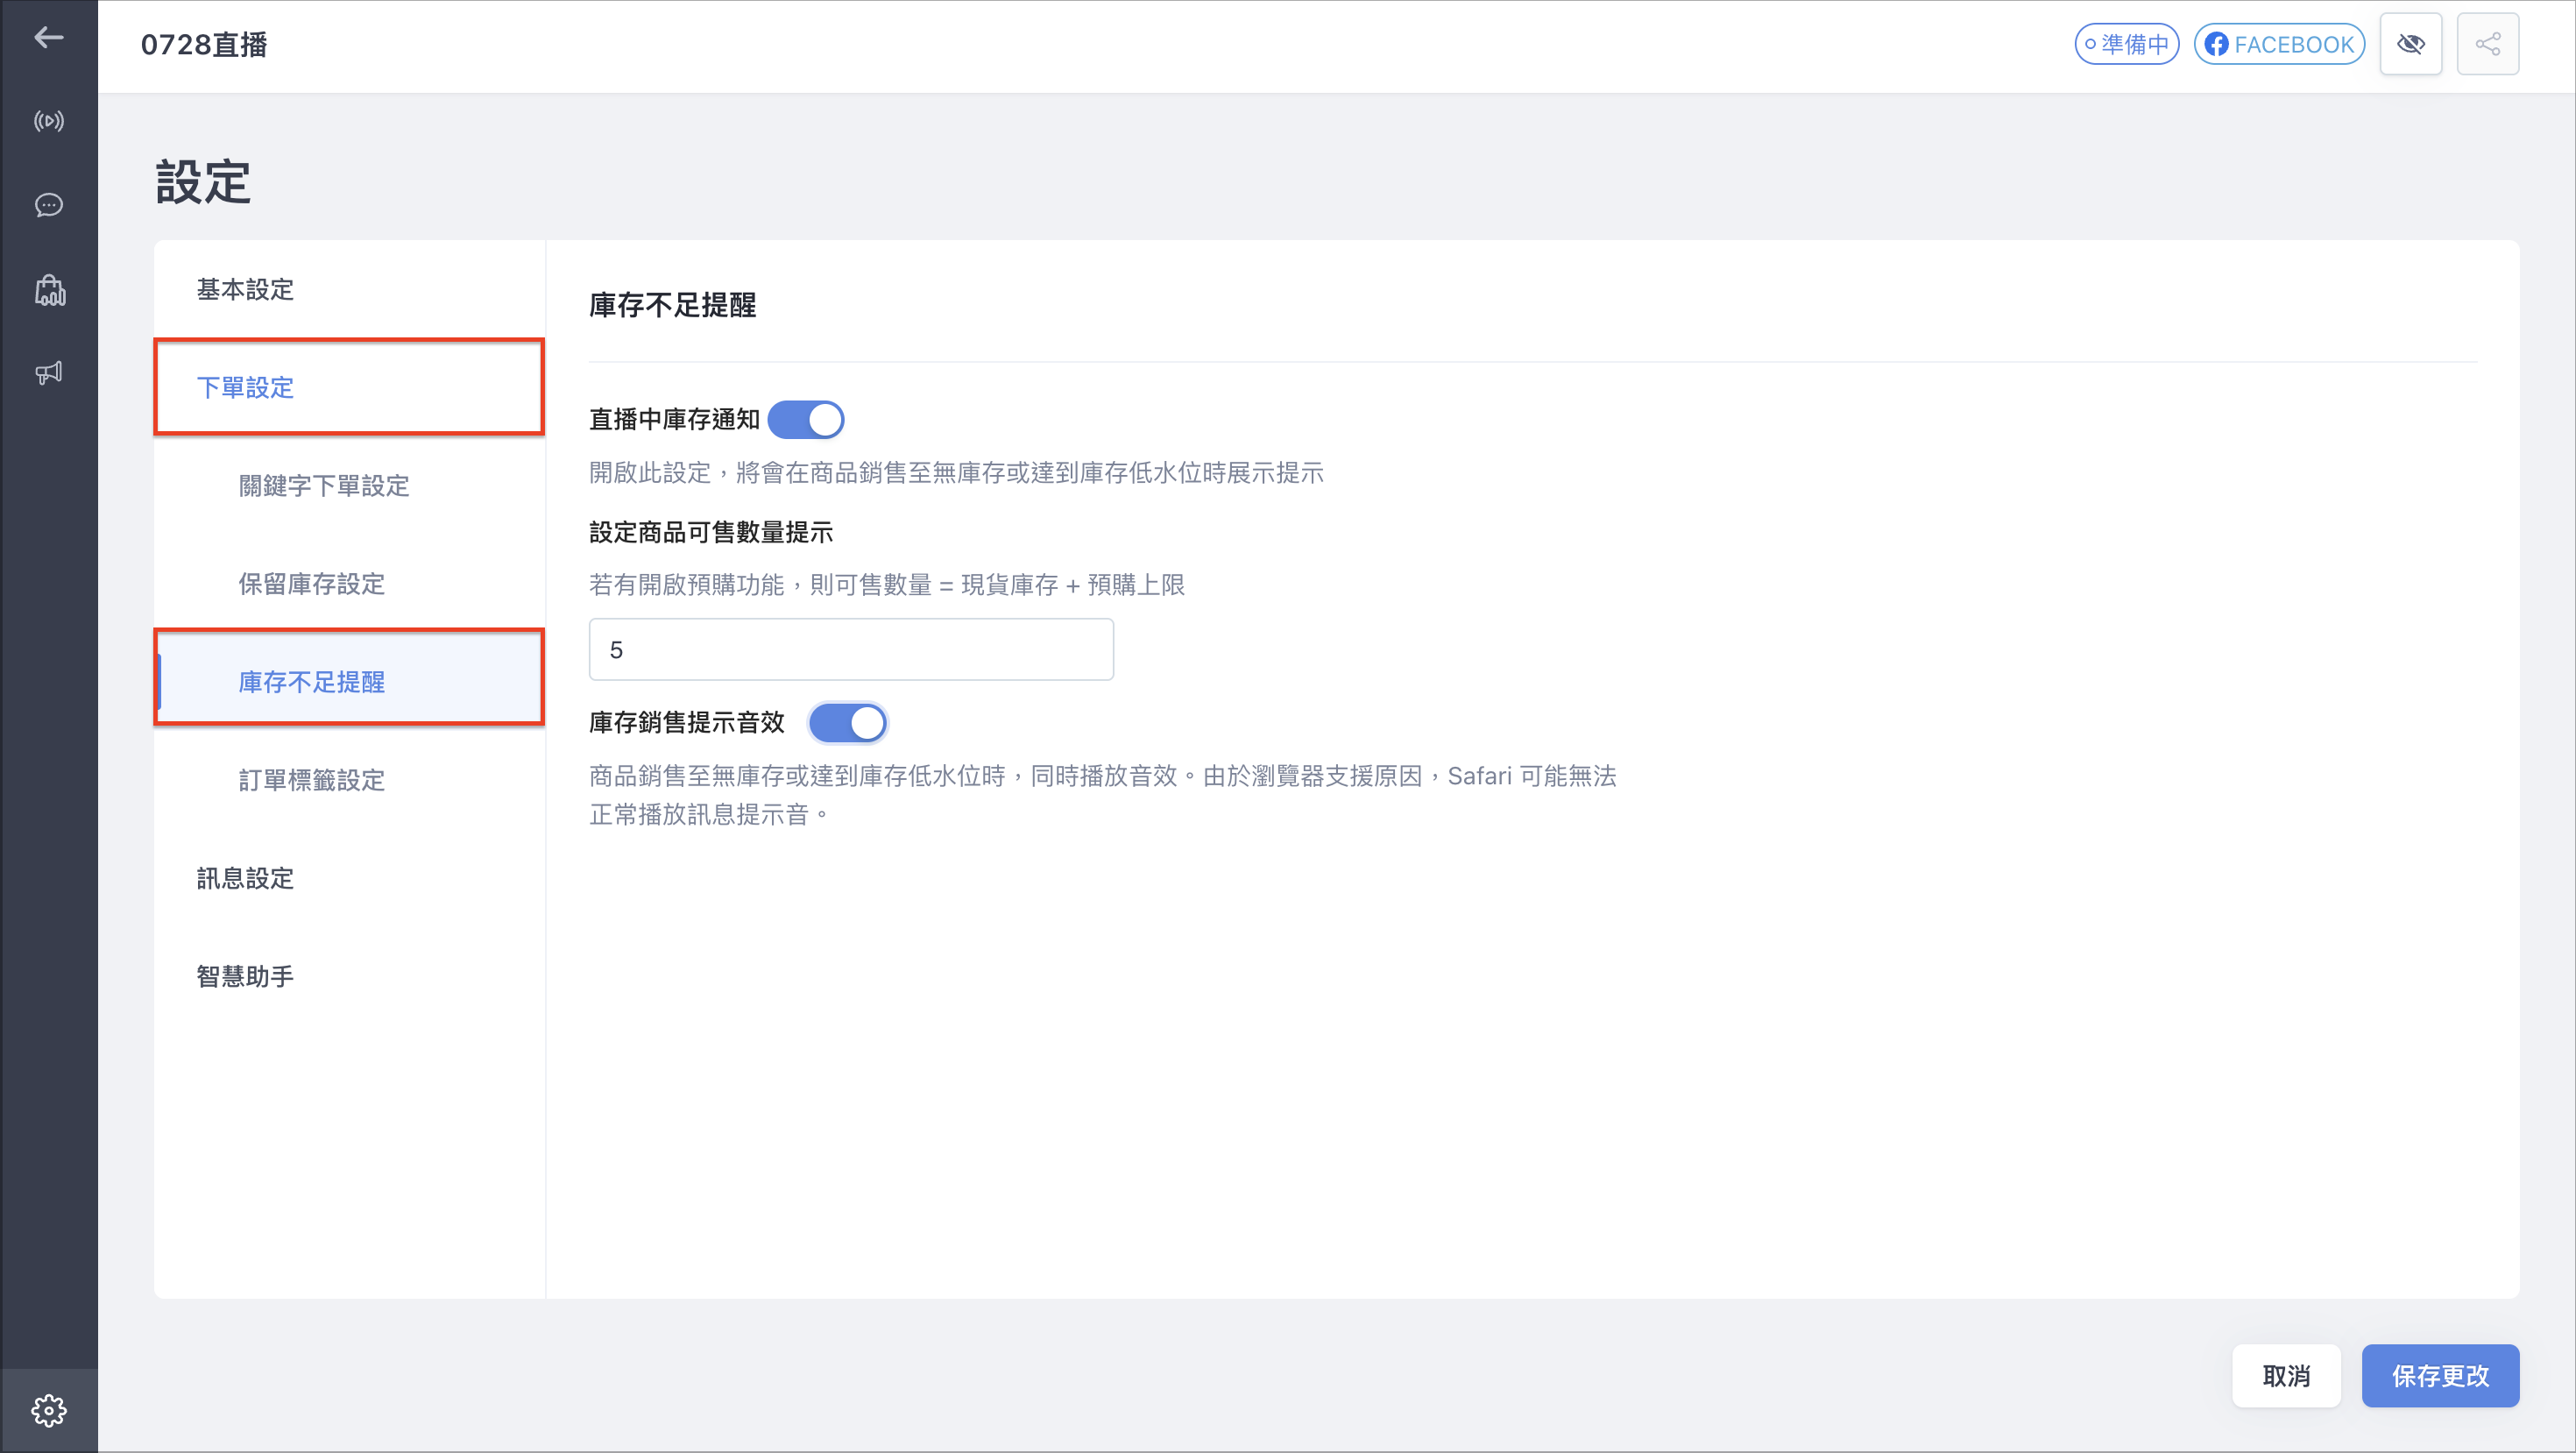Open the 保留庫存設定 submenu
Viewport: 2576px width, 1453px height.
[x=349, y=583]
